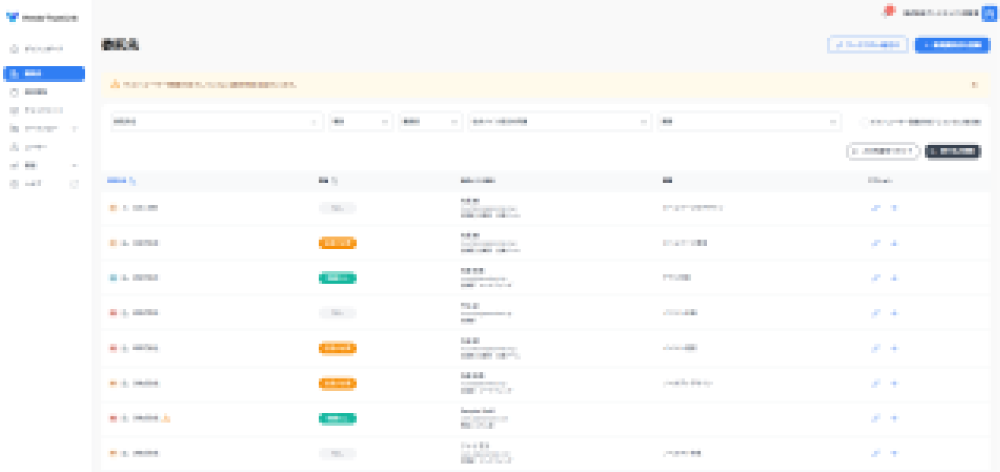Screen dimensions: 1000x472
Task: Click the external link icon in the sidebar
Action: coord(74,184)
